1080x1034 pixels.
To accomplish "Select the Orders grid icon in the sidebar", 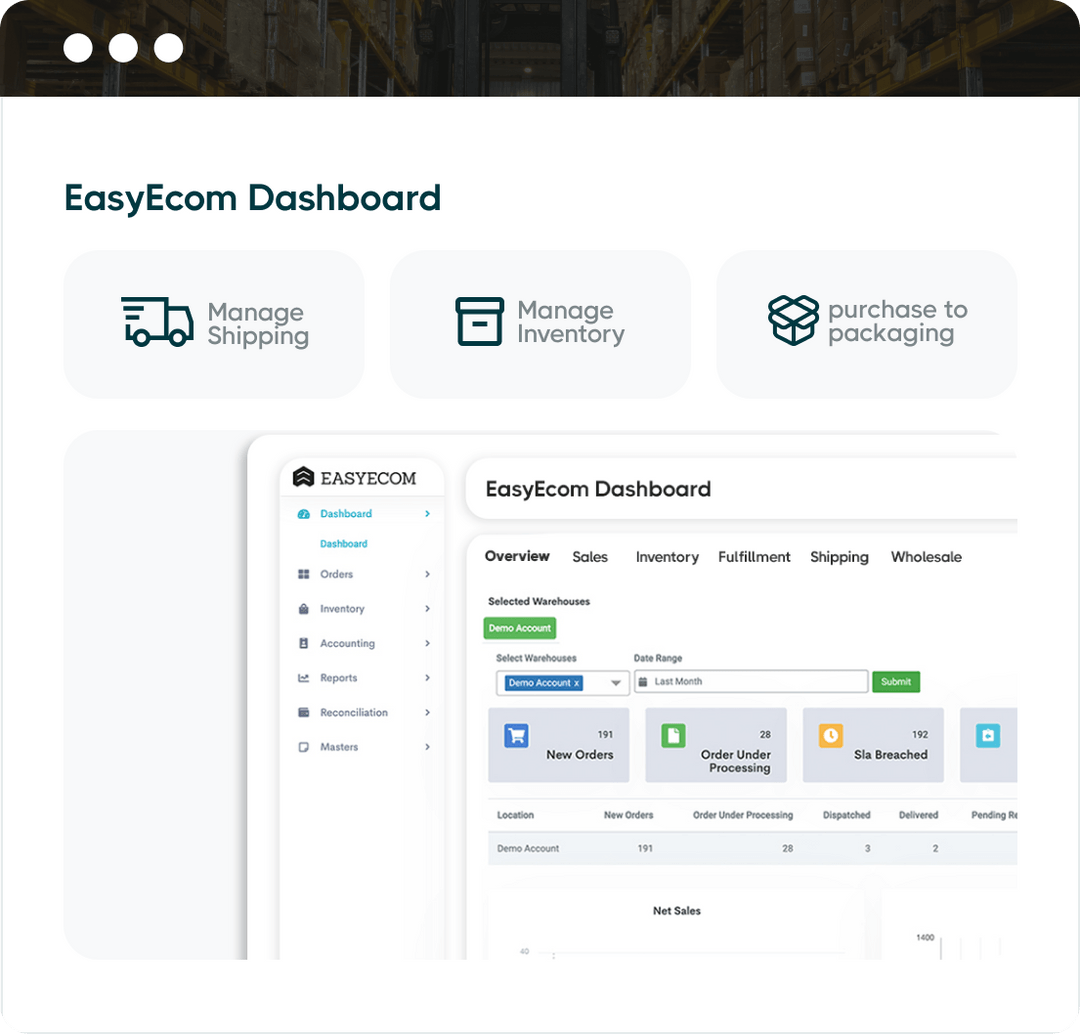I will pos(306,574).
